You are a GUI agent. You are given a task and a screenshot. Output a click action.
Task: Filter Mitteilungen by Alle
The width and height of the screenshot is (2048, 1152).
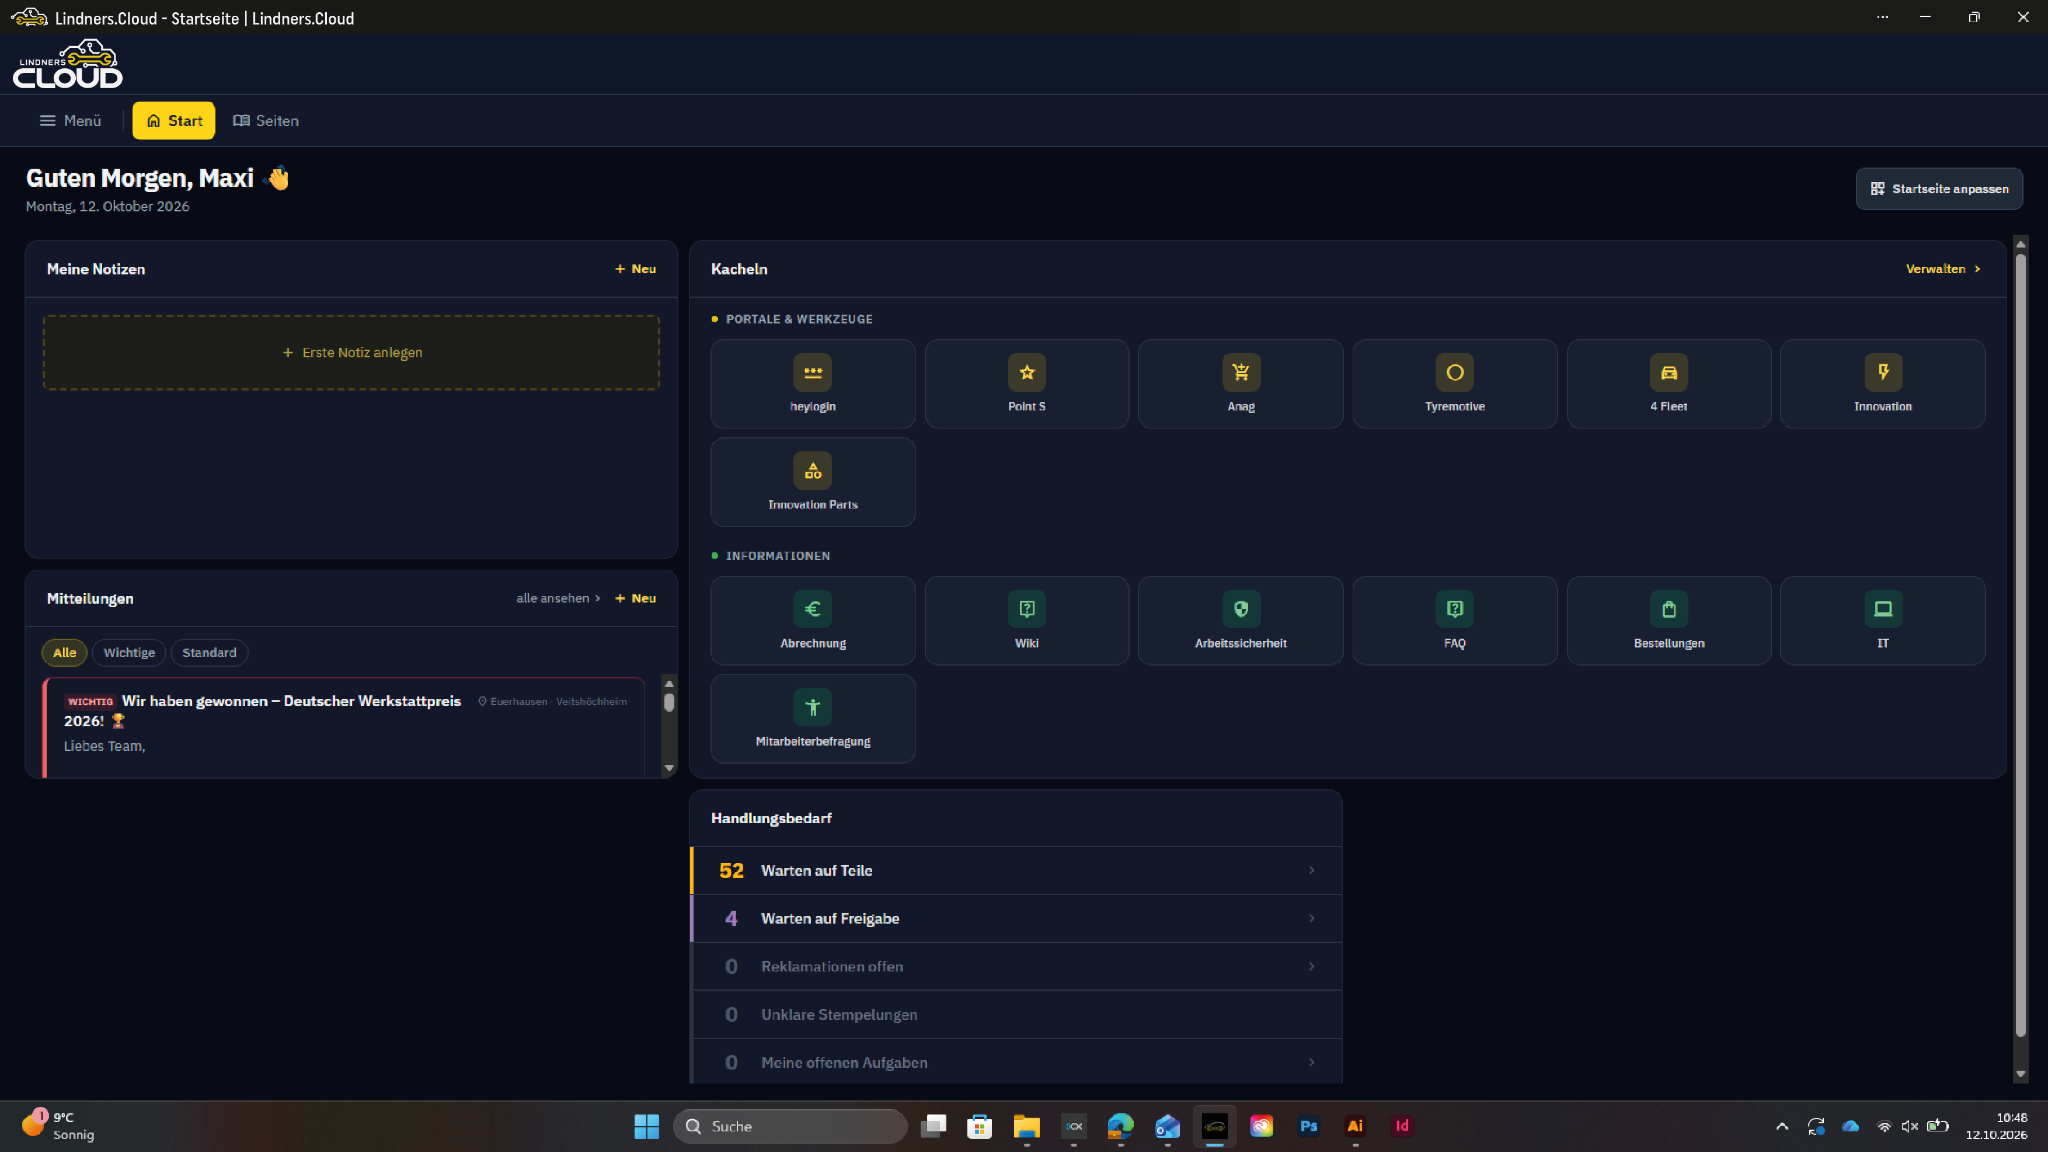point(64,652)
